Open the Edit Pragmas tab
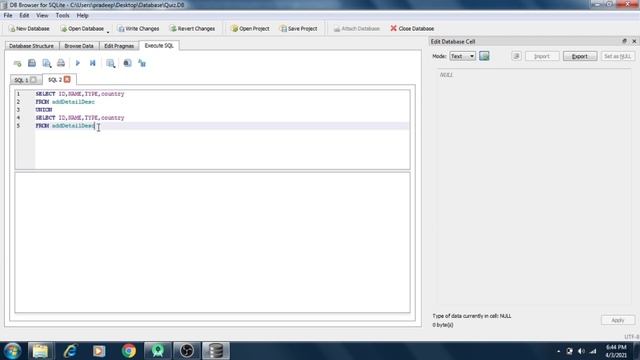 (x=119, y=46)
